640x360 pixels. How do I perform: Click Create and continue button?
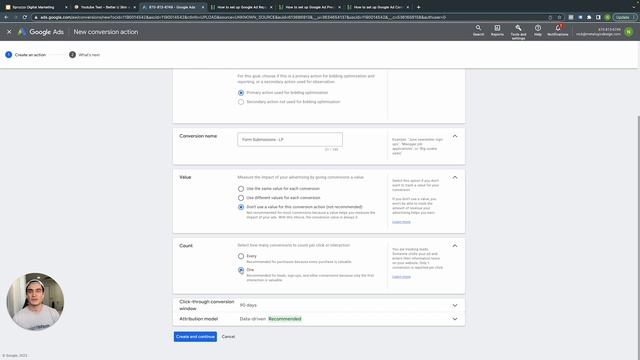[195, 337]
